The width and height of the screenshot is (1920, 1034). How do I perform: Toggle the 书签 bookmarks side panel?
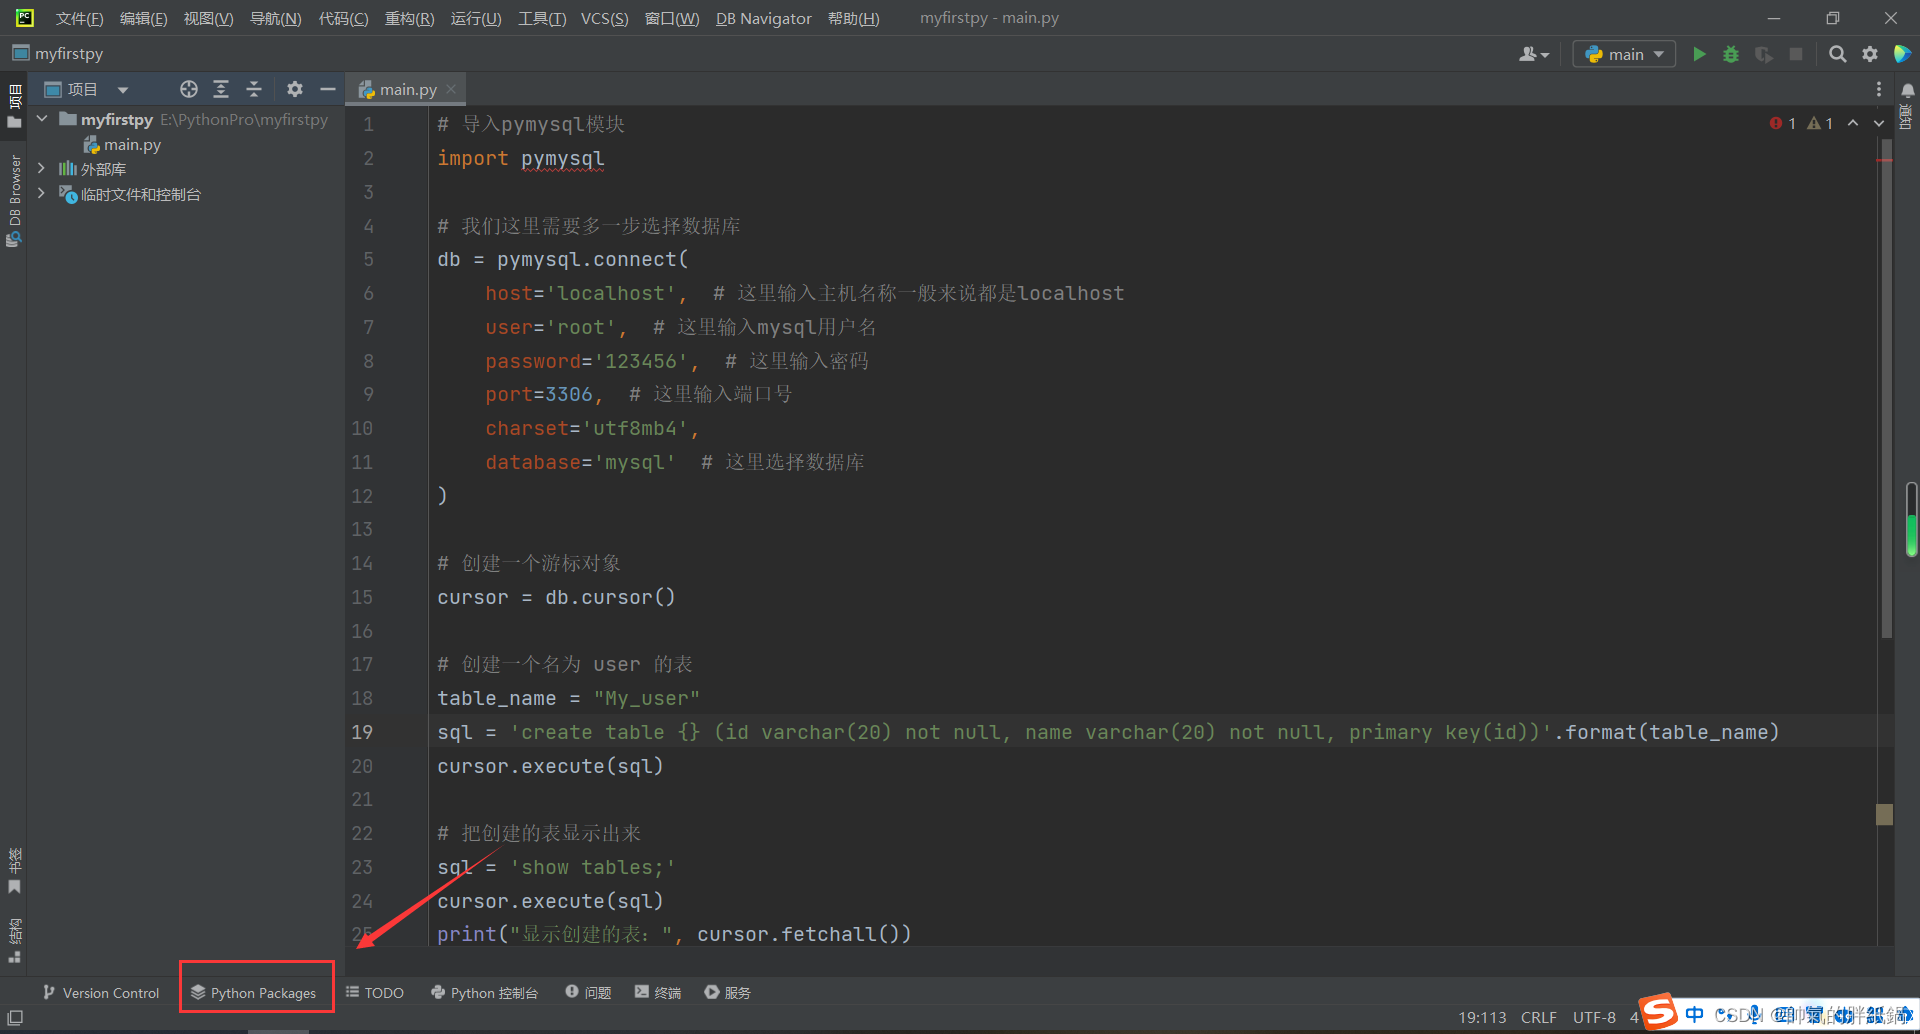click(14, 871)
